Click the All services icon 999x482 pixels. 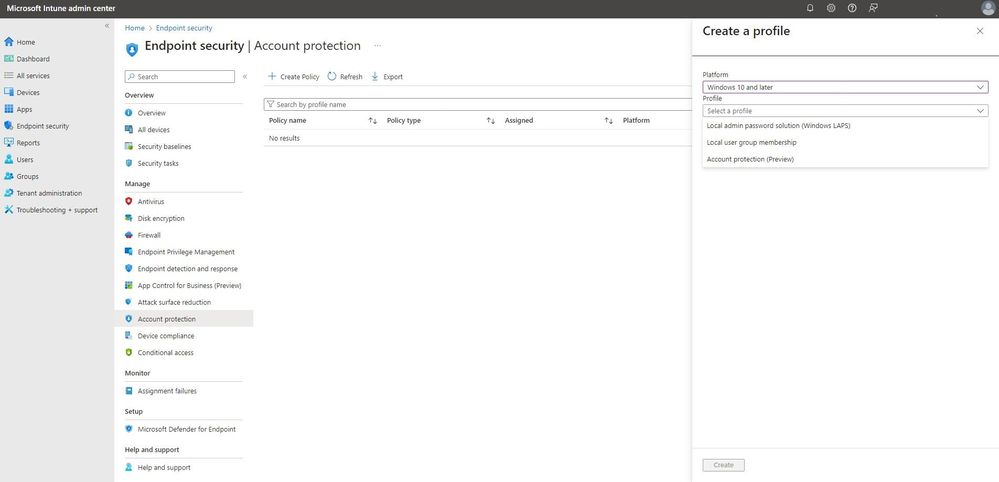pyautogui.click(x=9, y=76)
